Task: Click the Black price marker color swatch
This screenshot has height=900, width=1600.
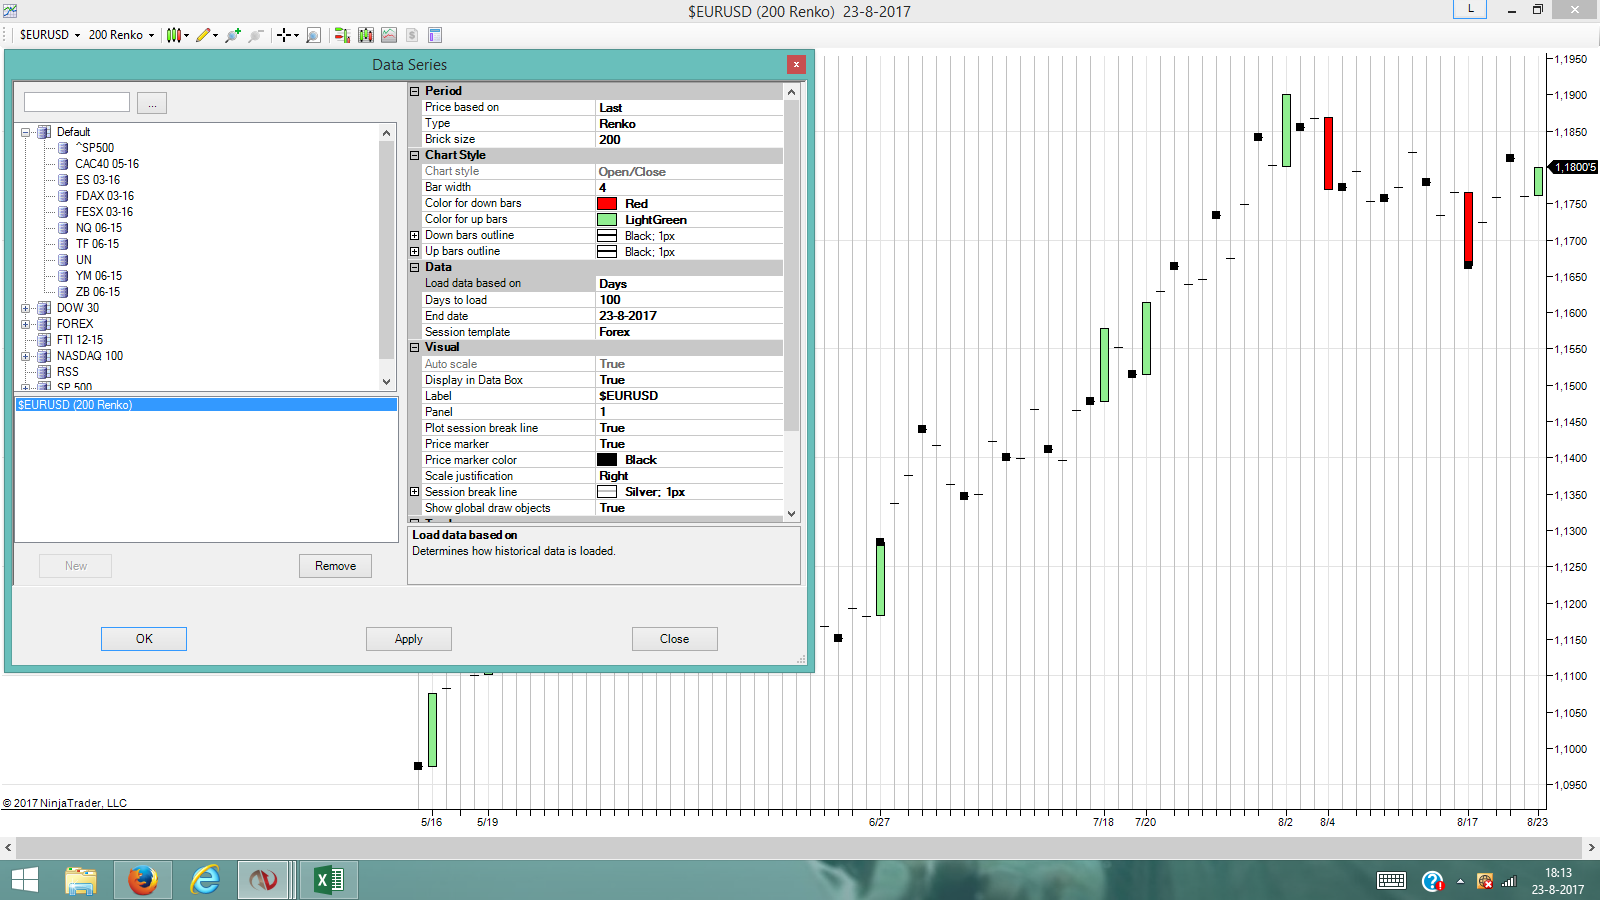Action: click(x=607, y=460)
